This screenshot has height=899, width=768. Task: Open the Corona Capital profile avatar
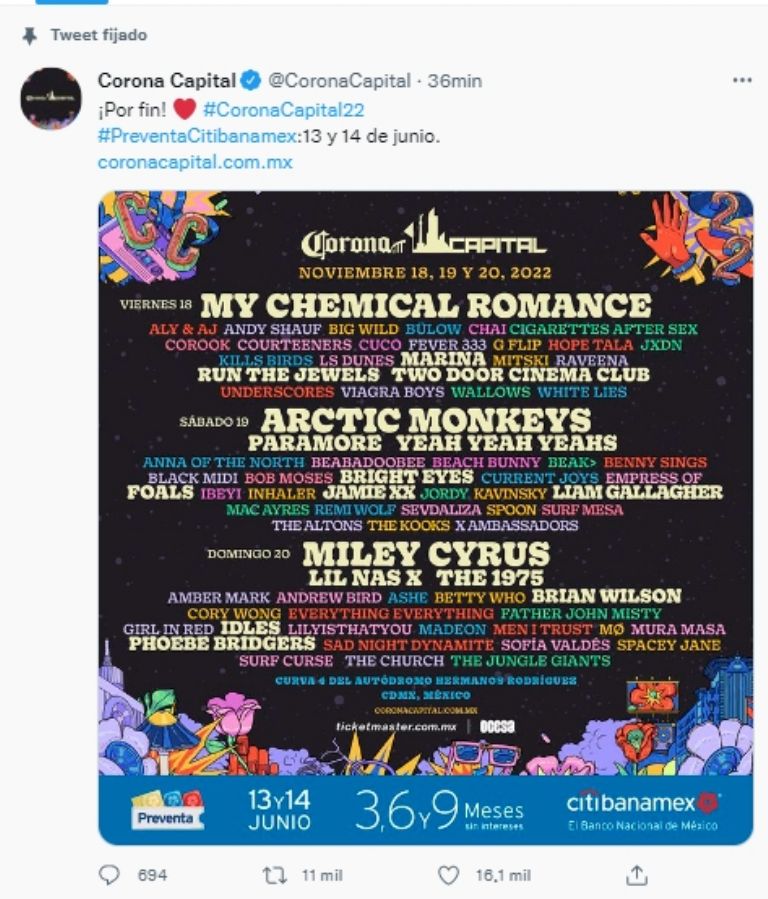pyautogui.click(x=50, y=98)
